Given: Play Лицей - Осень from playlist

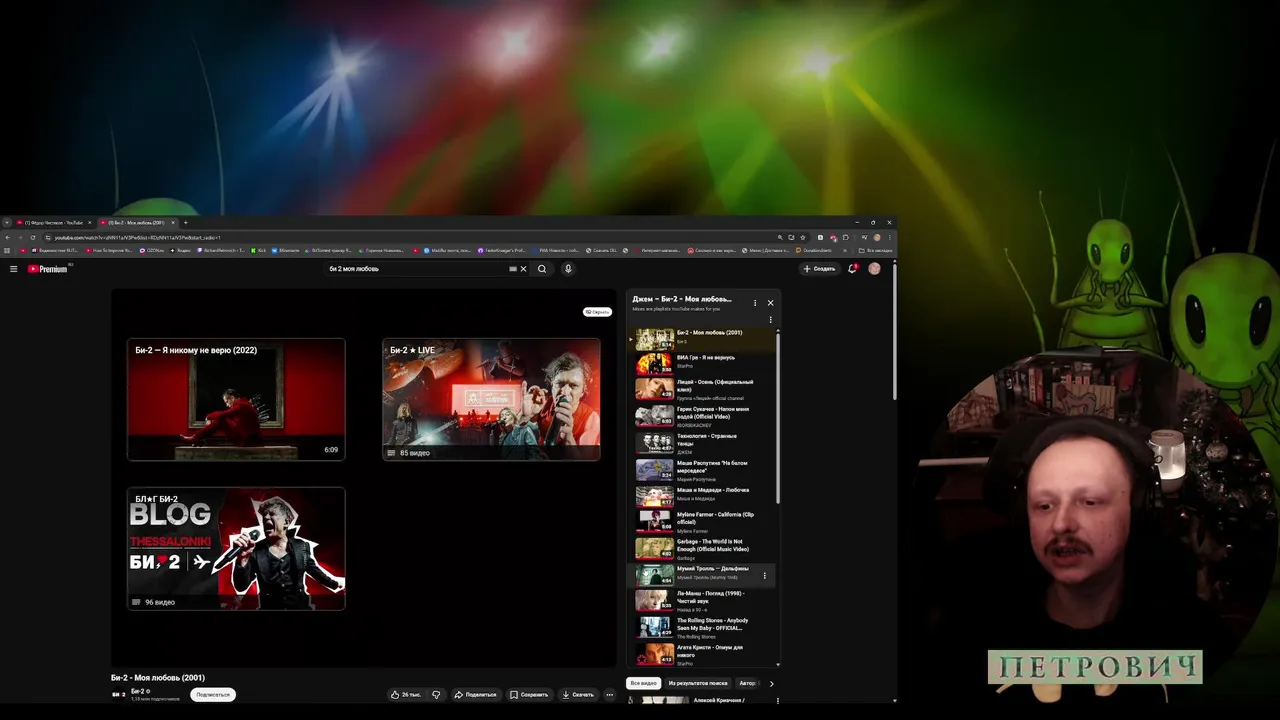Looking at the screenshot, I should tap(701, 389).
